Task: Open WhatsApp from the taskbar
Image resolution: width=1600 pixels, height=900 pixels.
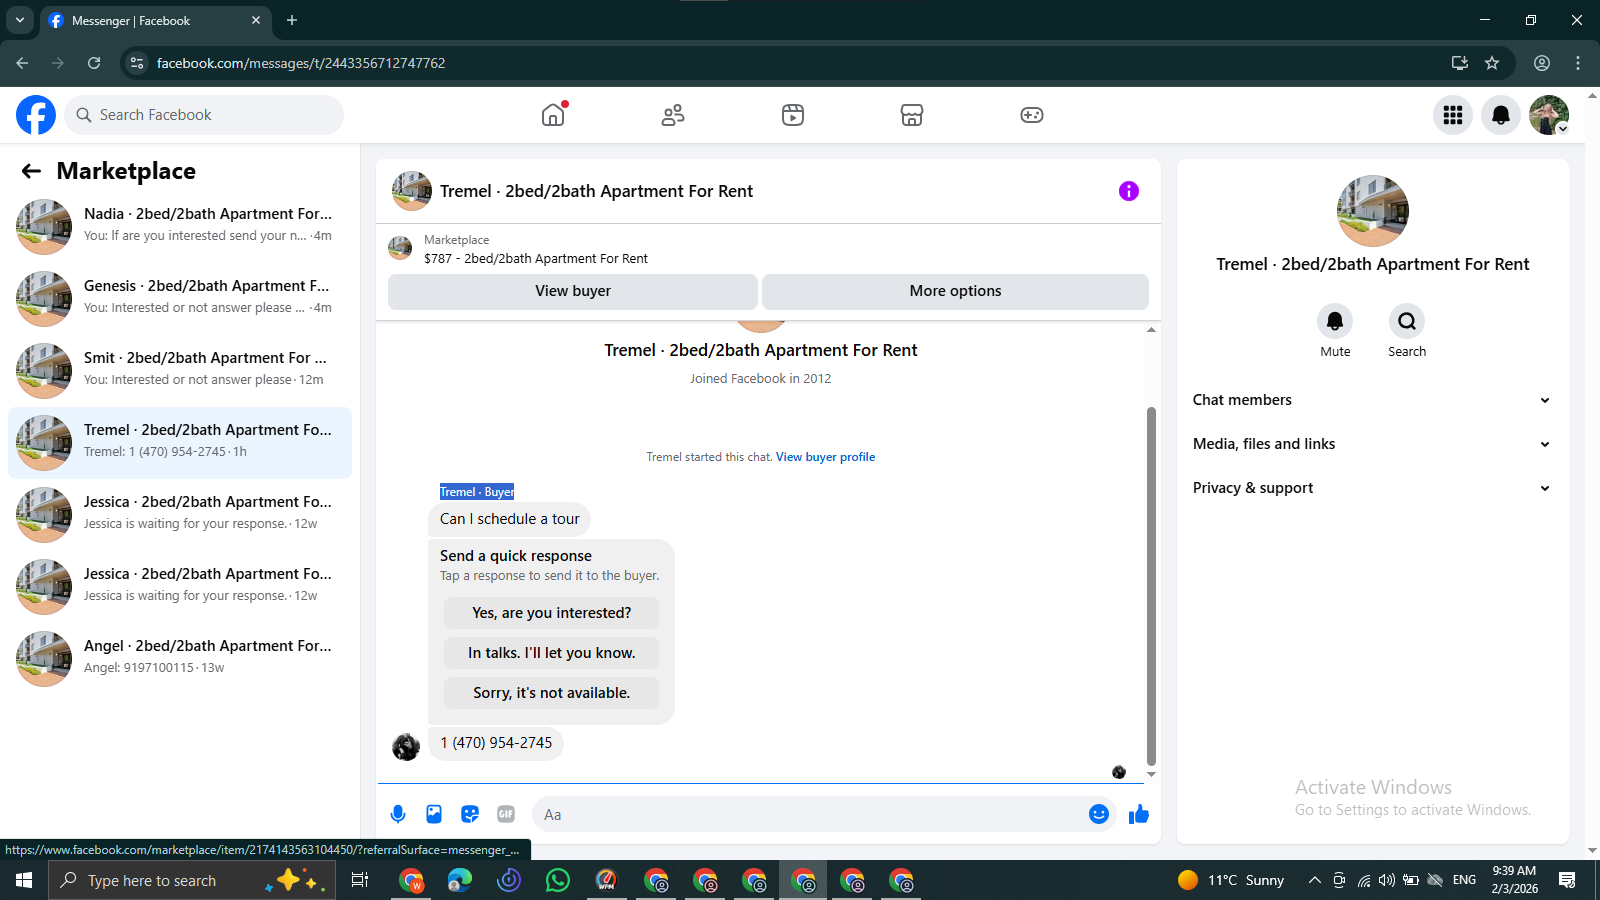Action: pyautogui.click(x=558, y=880)
